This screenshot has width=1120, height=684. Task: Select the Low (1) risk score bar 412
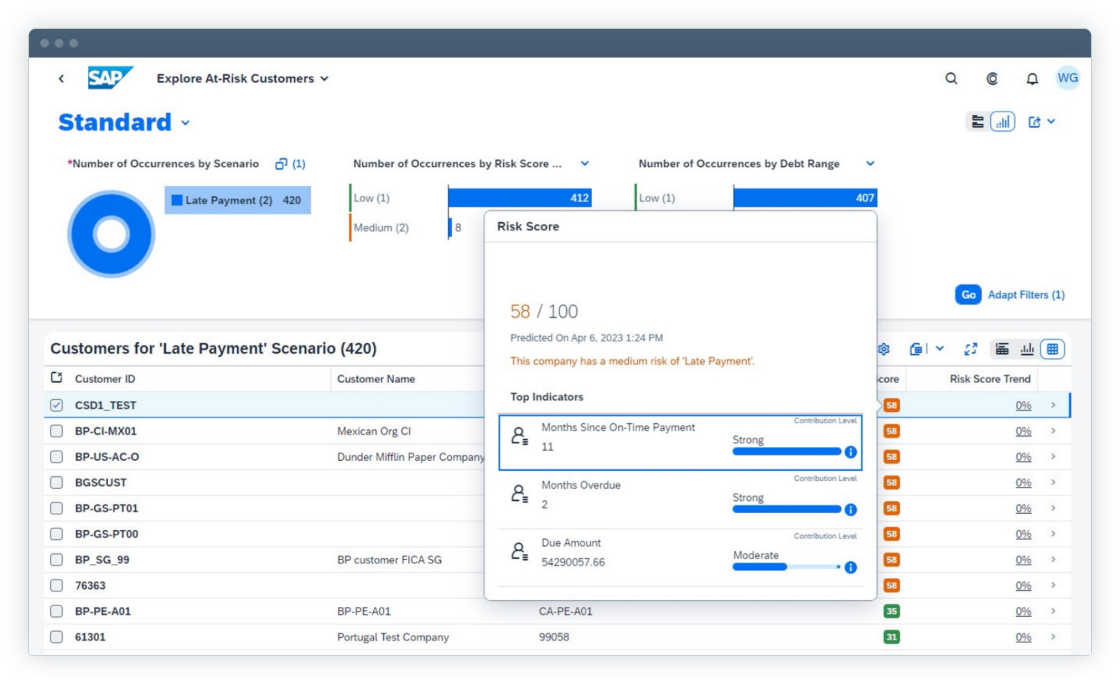(x=520, y=198)
